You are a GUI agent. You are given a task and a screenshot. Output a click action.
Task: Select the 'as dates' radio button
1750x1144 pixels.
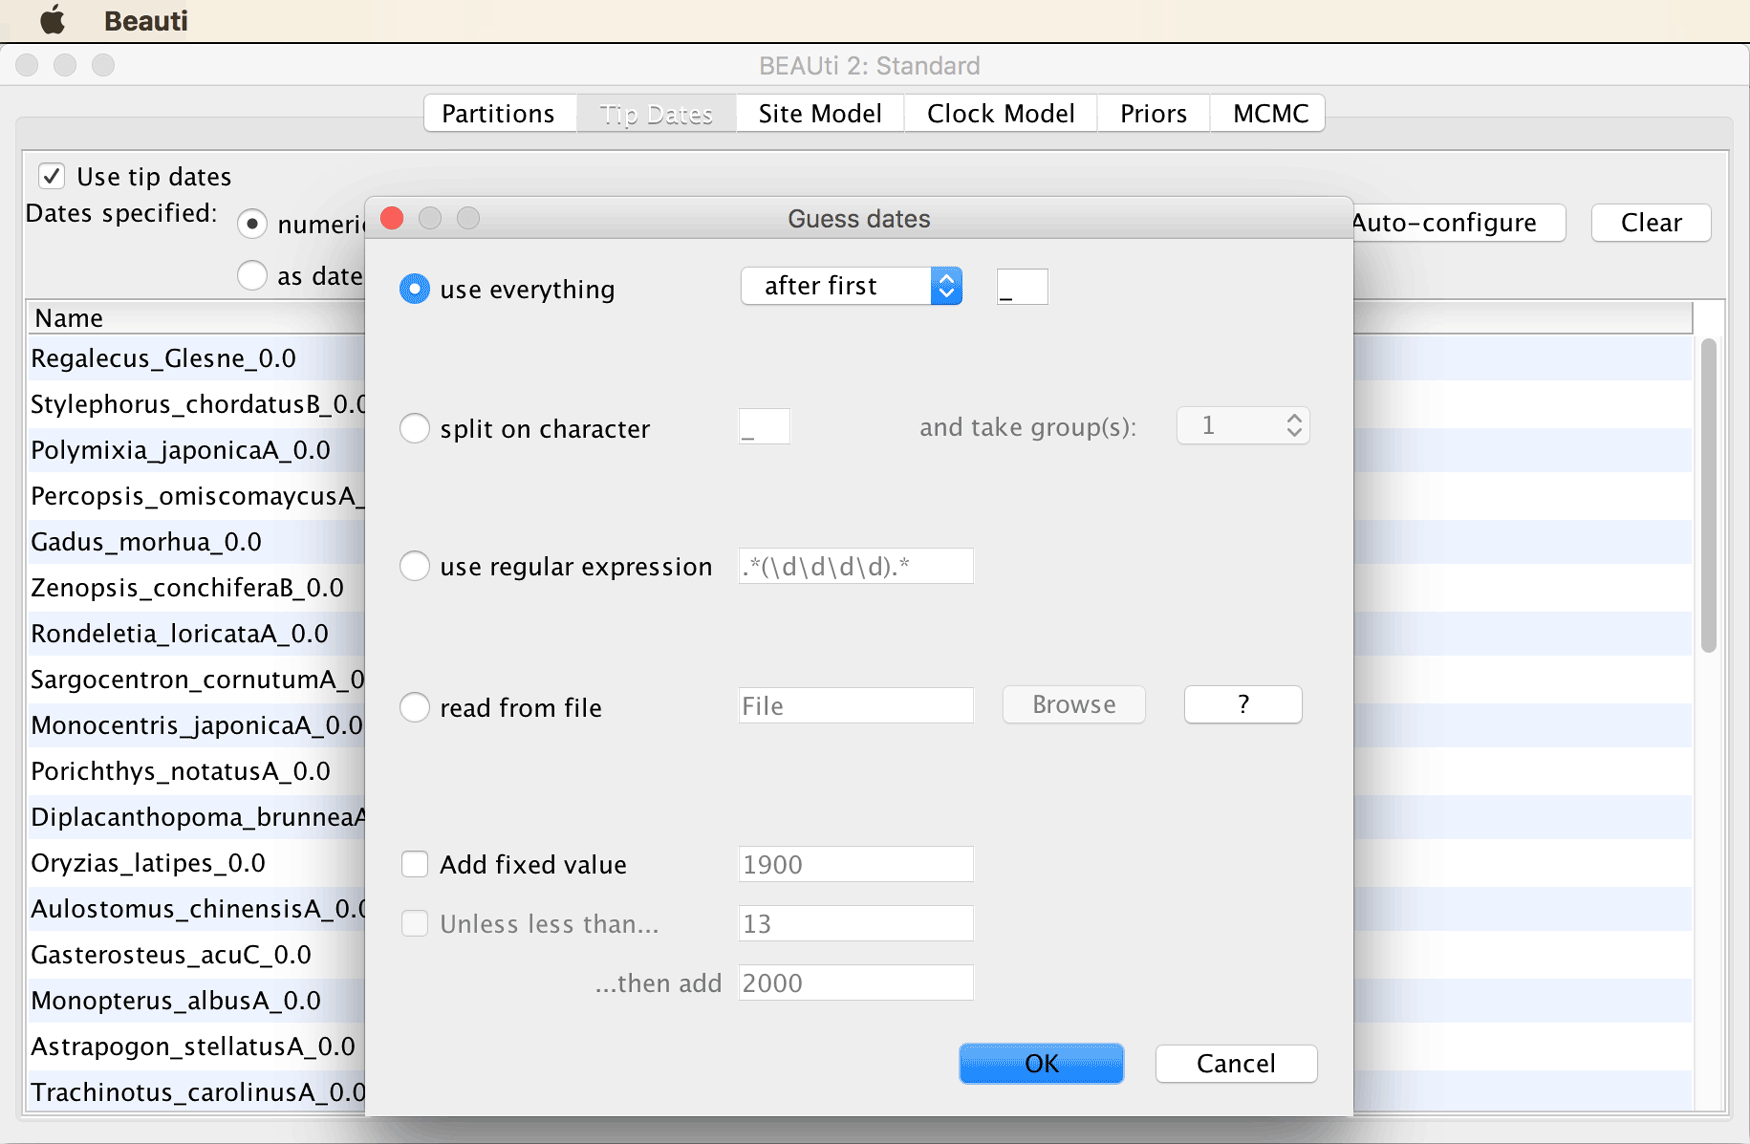pyautogui.click(x=252, y=275)
